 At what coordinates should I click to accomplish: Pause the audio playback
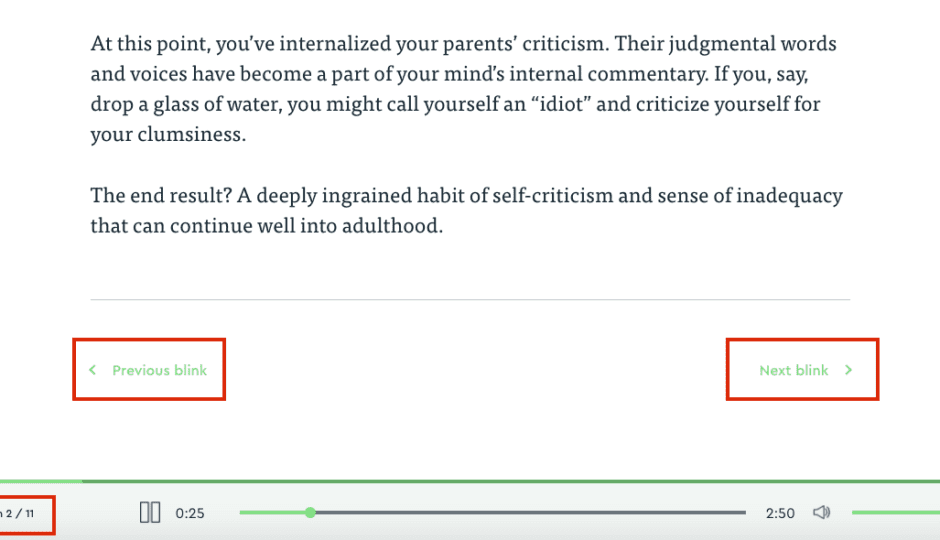click(x=150, y=512)
